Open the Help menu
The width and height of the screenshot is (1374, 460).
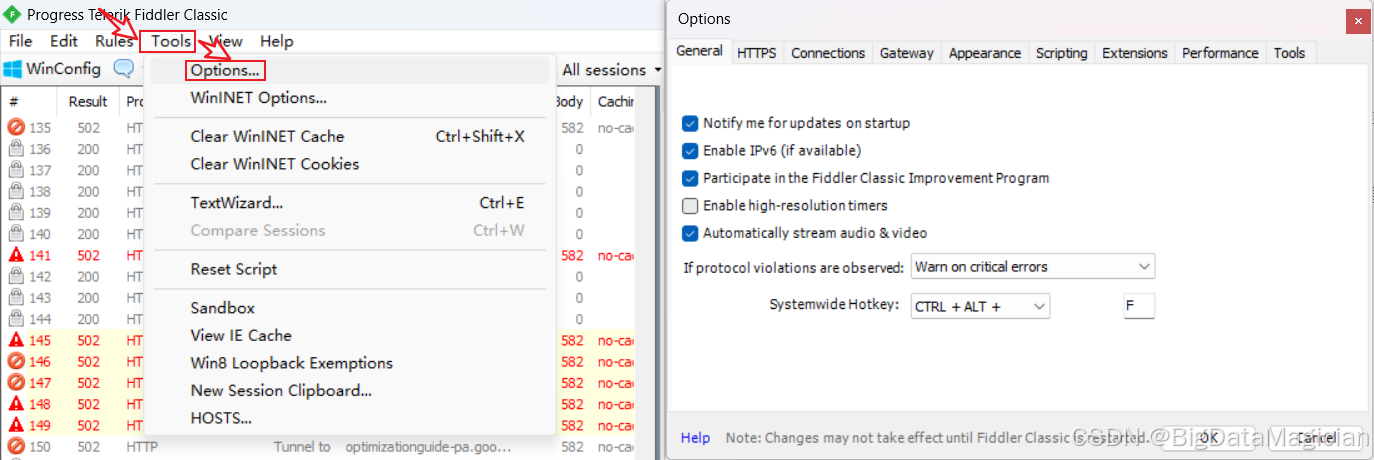click(x=276, y=41)
